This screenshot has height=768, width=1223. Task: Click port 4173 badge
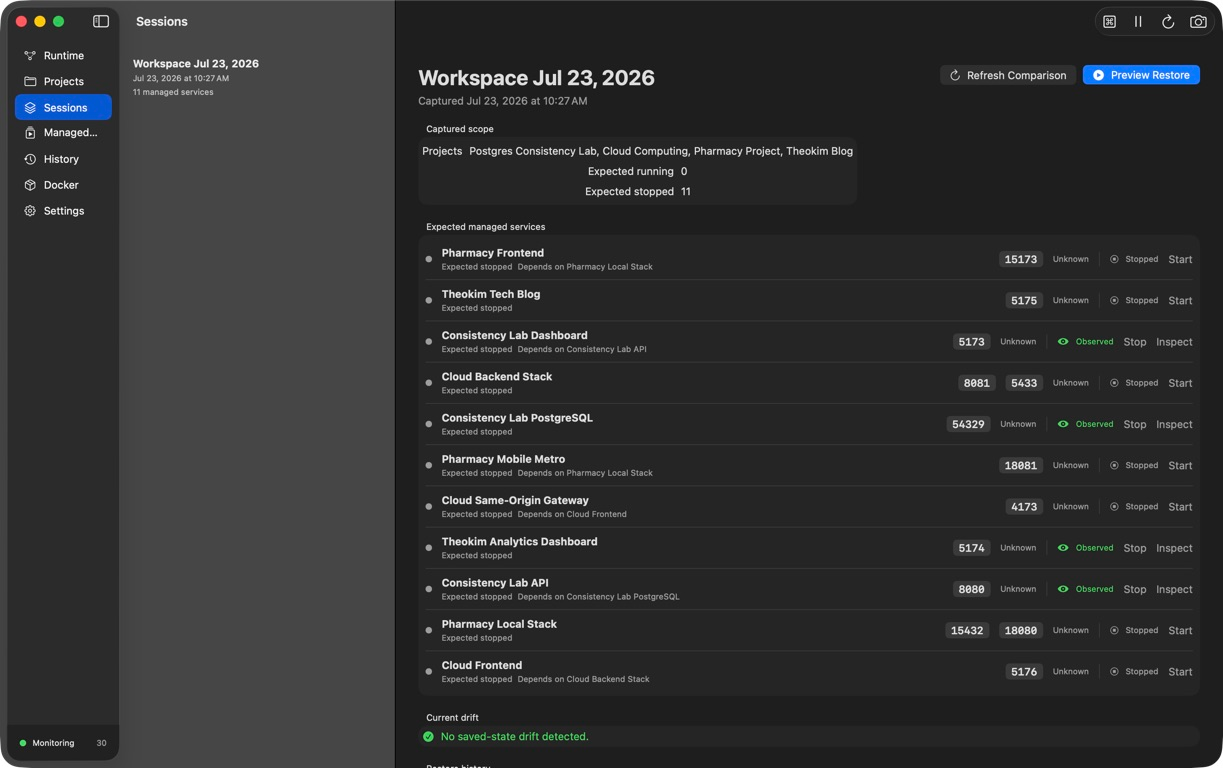tap(1024, 507)
